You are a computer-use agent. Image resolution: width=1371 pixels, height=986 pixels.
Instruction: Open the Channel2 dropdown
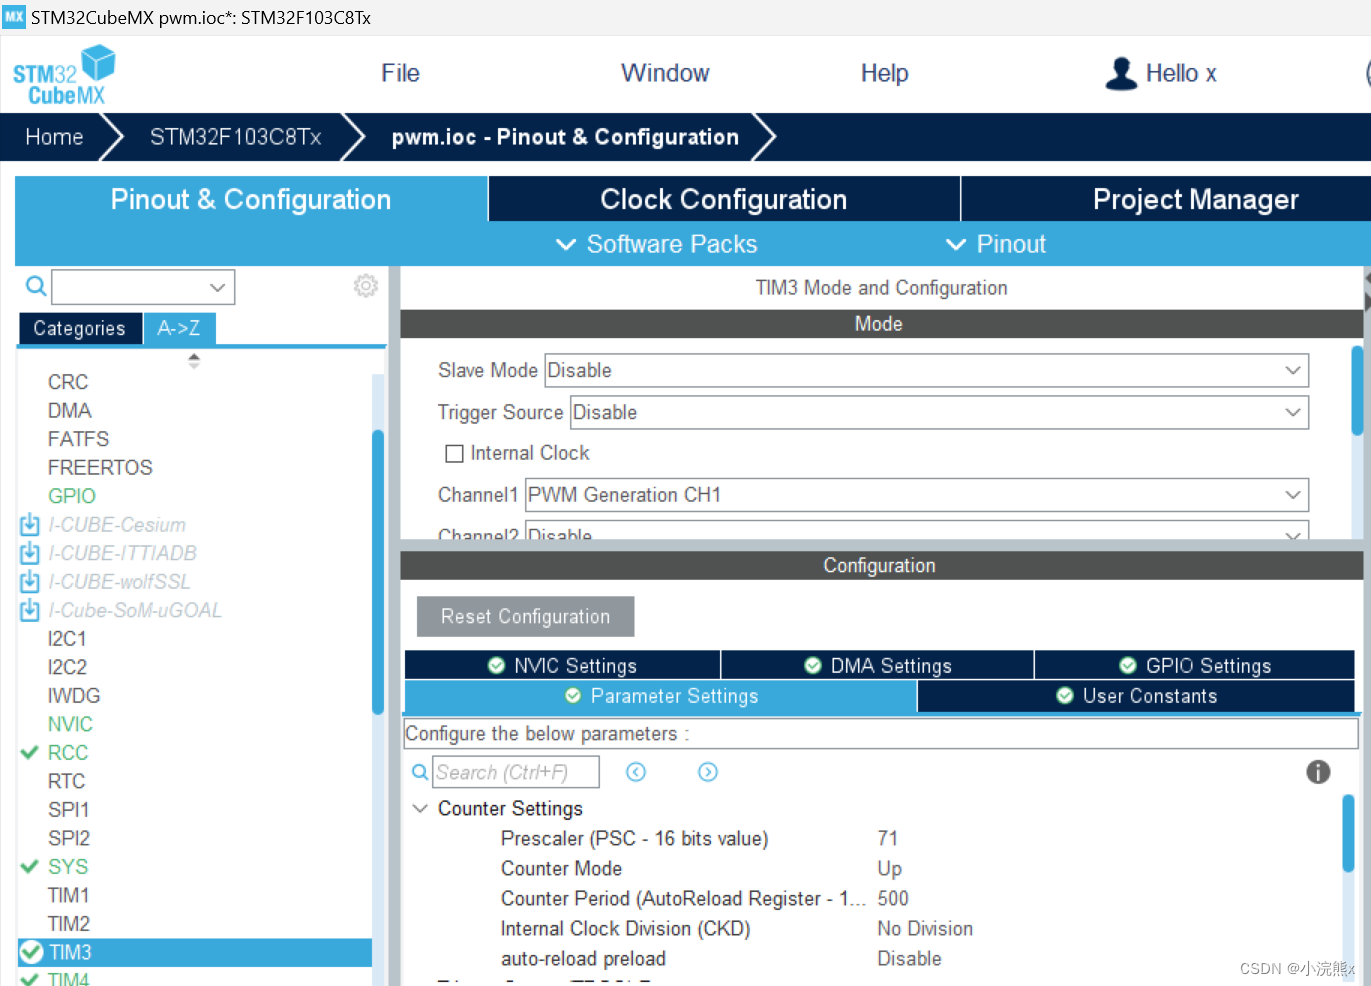pyautogui.click(x=917, y=532)
